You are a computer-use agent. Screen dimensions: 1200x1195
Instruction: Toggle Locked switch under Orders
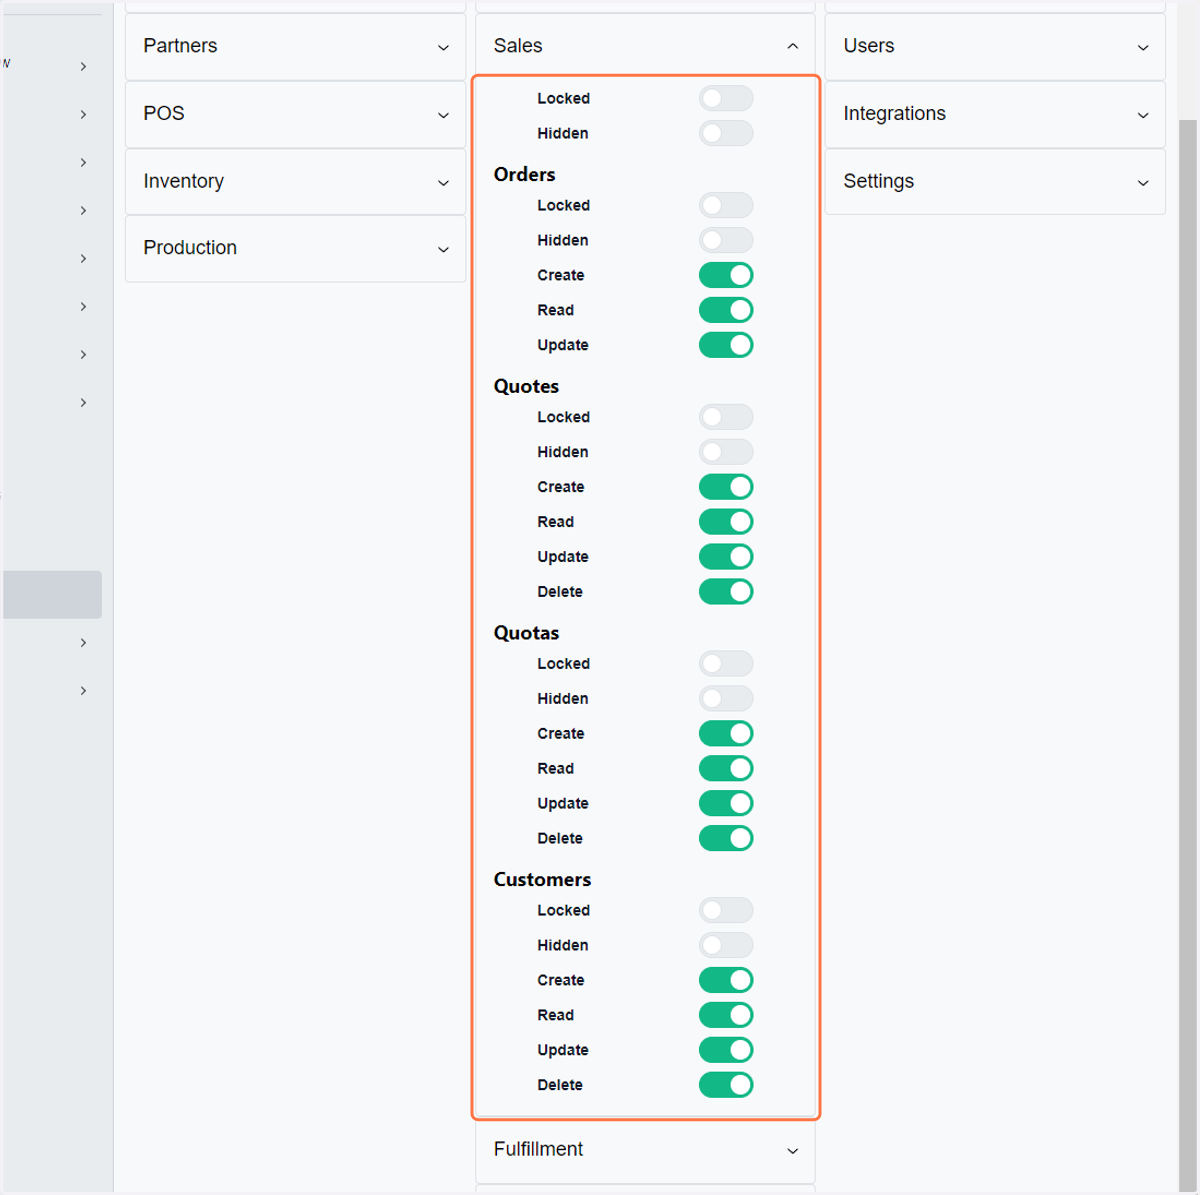[x=726, y=206]
